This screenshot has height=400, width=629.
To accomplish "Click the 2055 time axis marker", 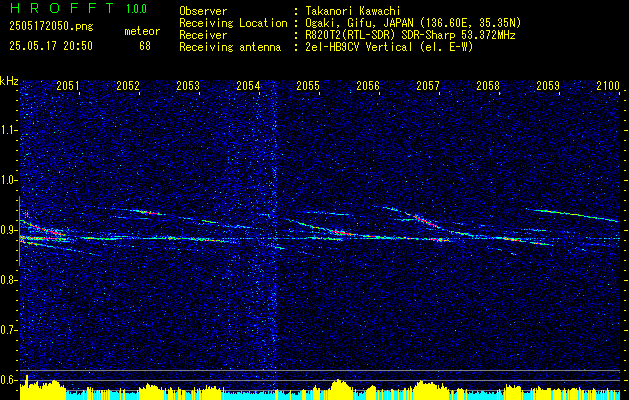I will coord(308,85).
